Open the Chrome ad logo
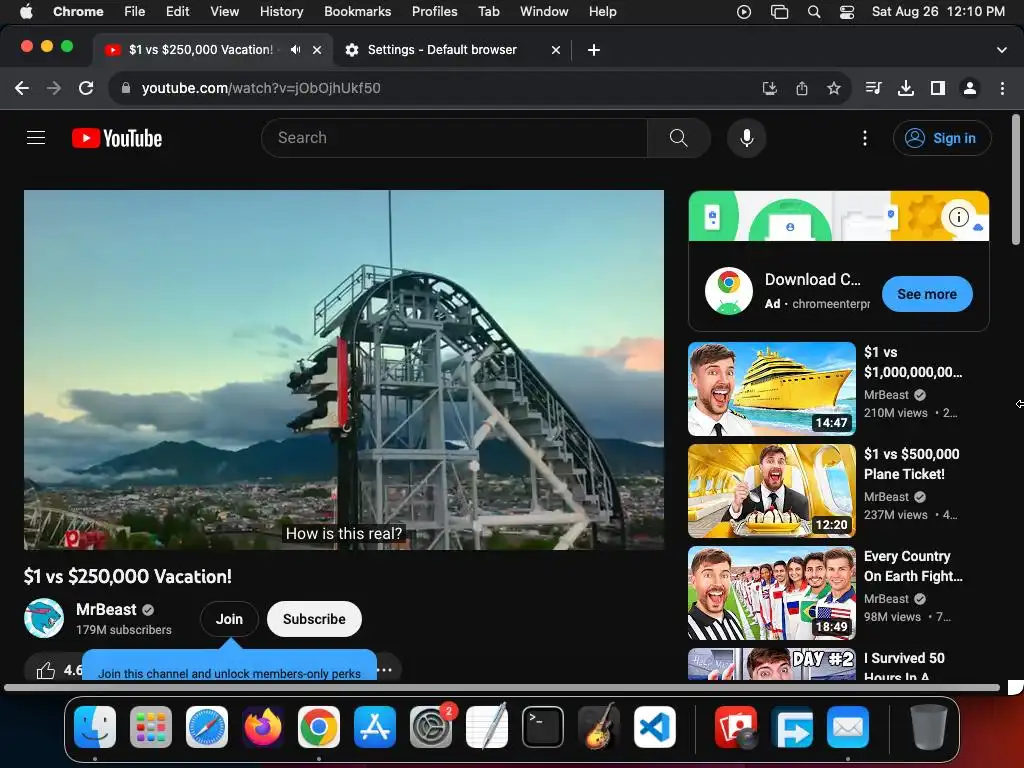1024x768 pixels. [729, 291]
